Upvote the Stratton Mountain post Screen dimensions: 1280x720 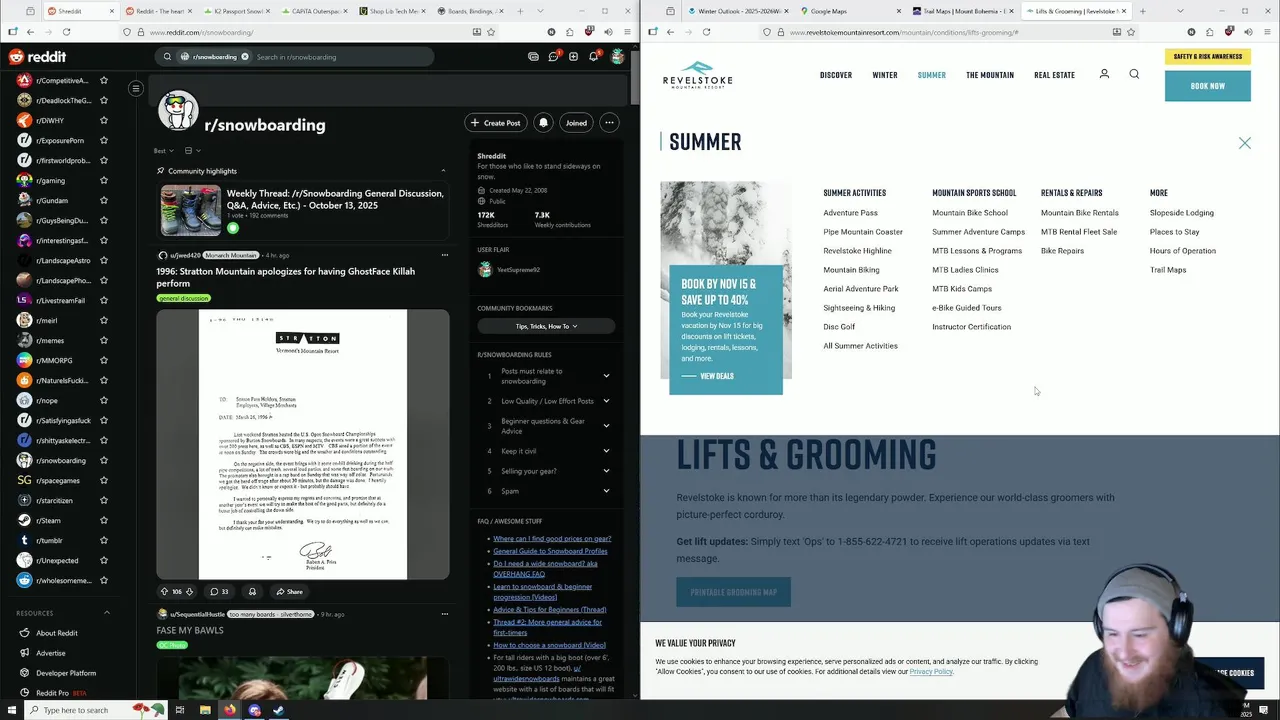[164, 591]
